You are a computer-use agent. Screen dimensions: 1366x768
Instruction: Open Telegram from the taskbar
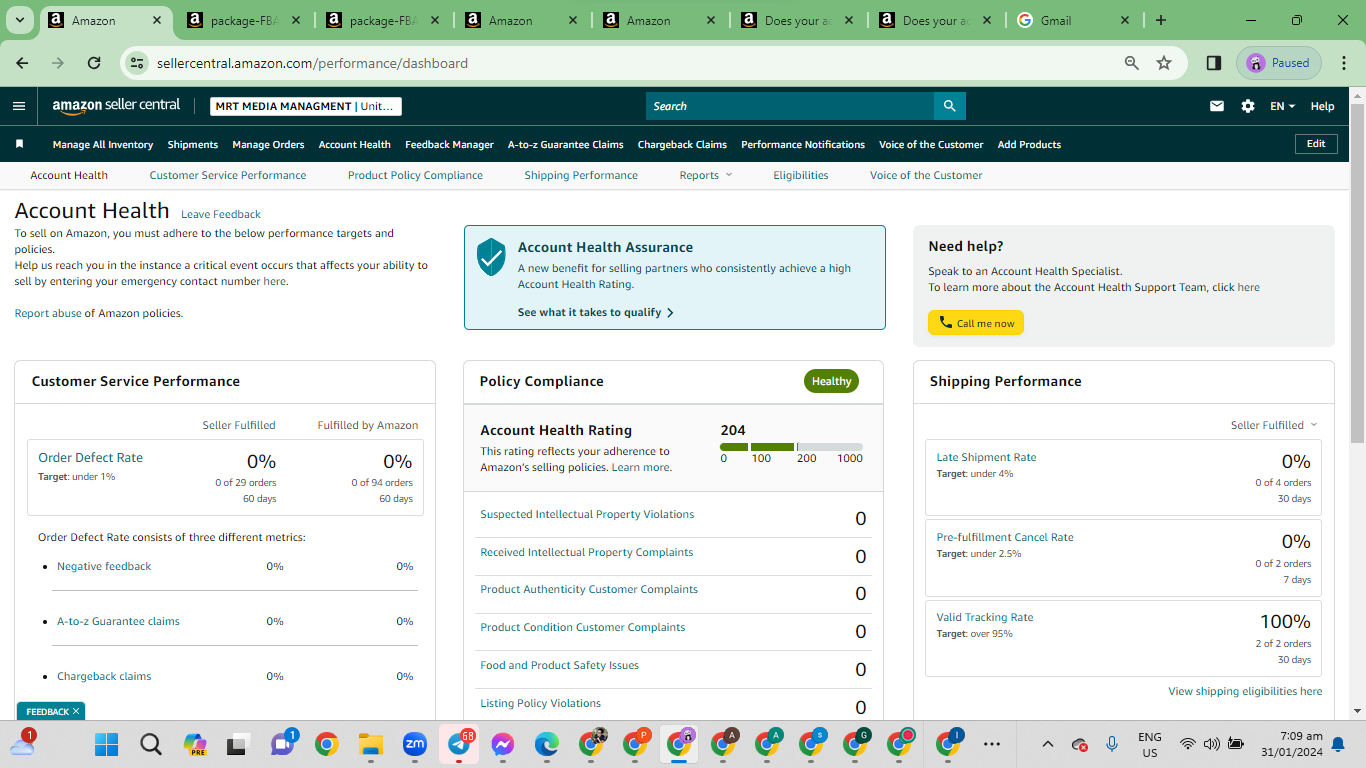[459, 744]
